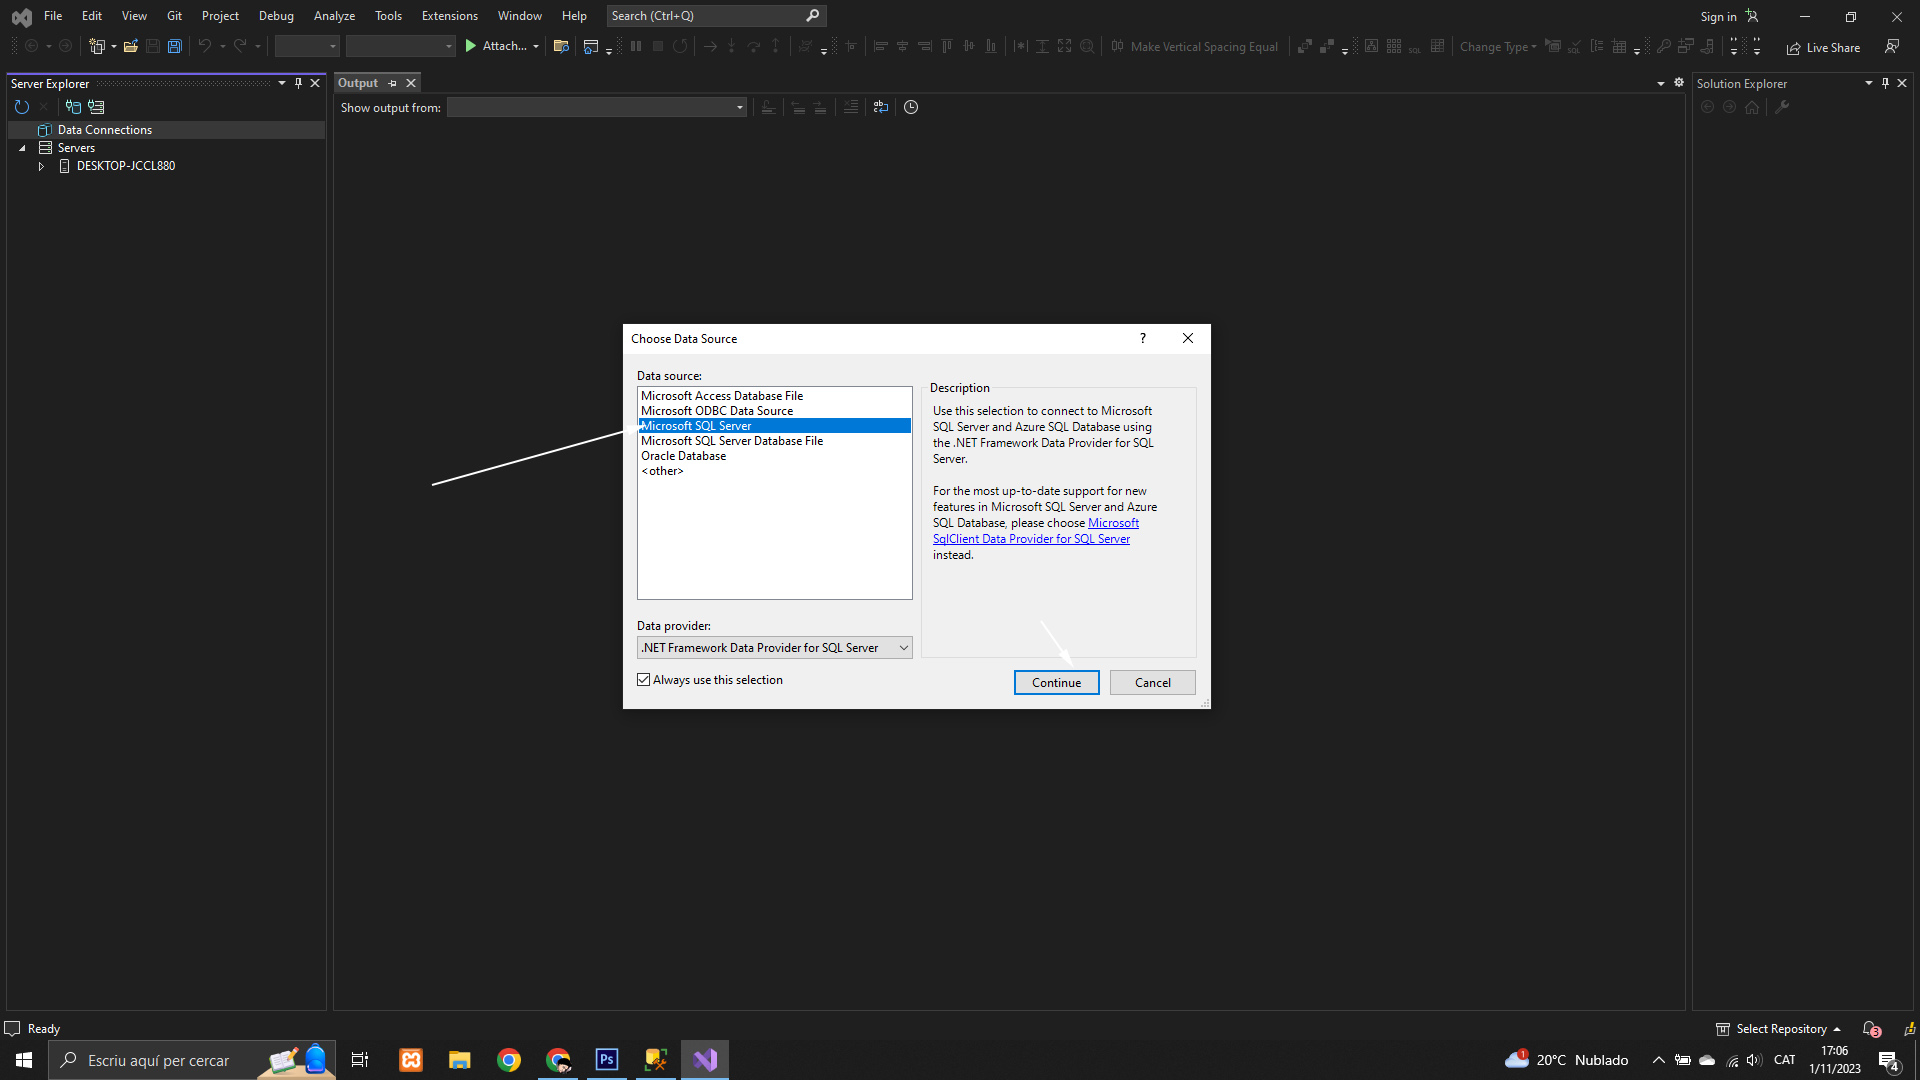1920x1080 pixels.
Task: Click the Attach start button
Action: tap(496, 46)
